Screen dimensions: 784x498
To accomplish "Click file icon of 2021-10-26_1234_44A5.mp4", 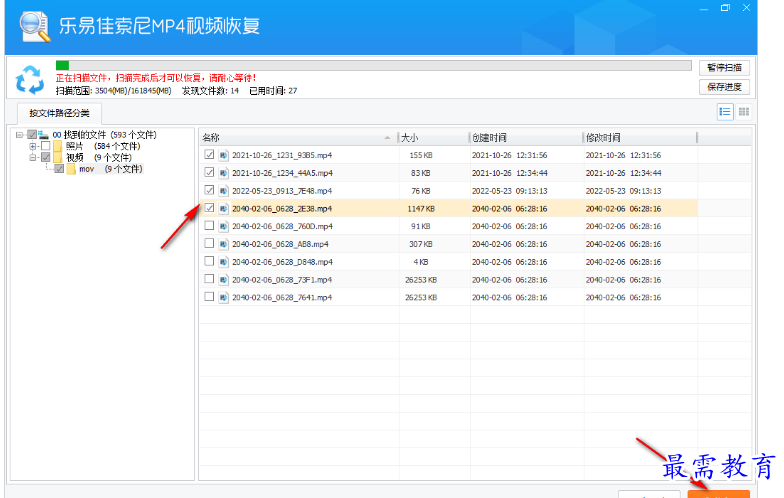I will pos(224,173).
